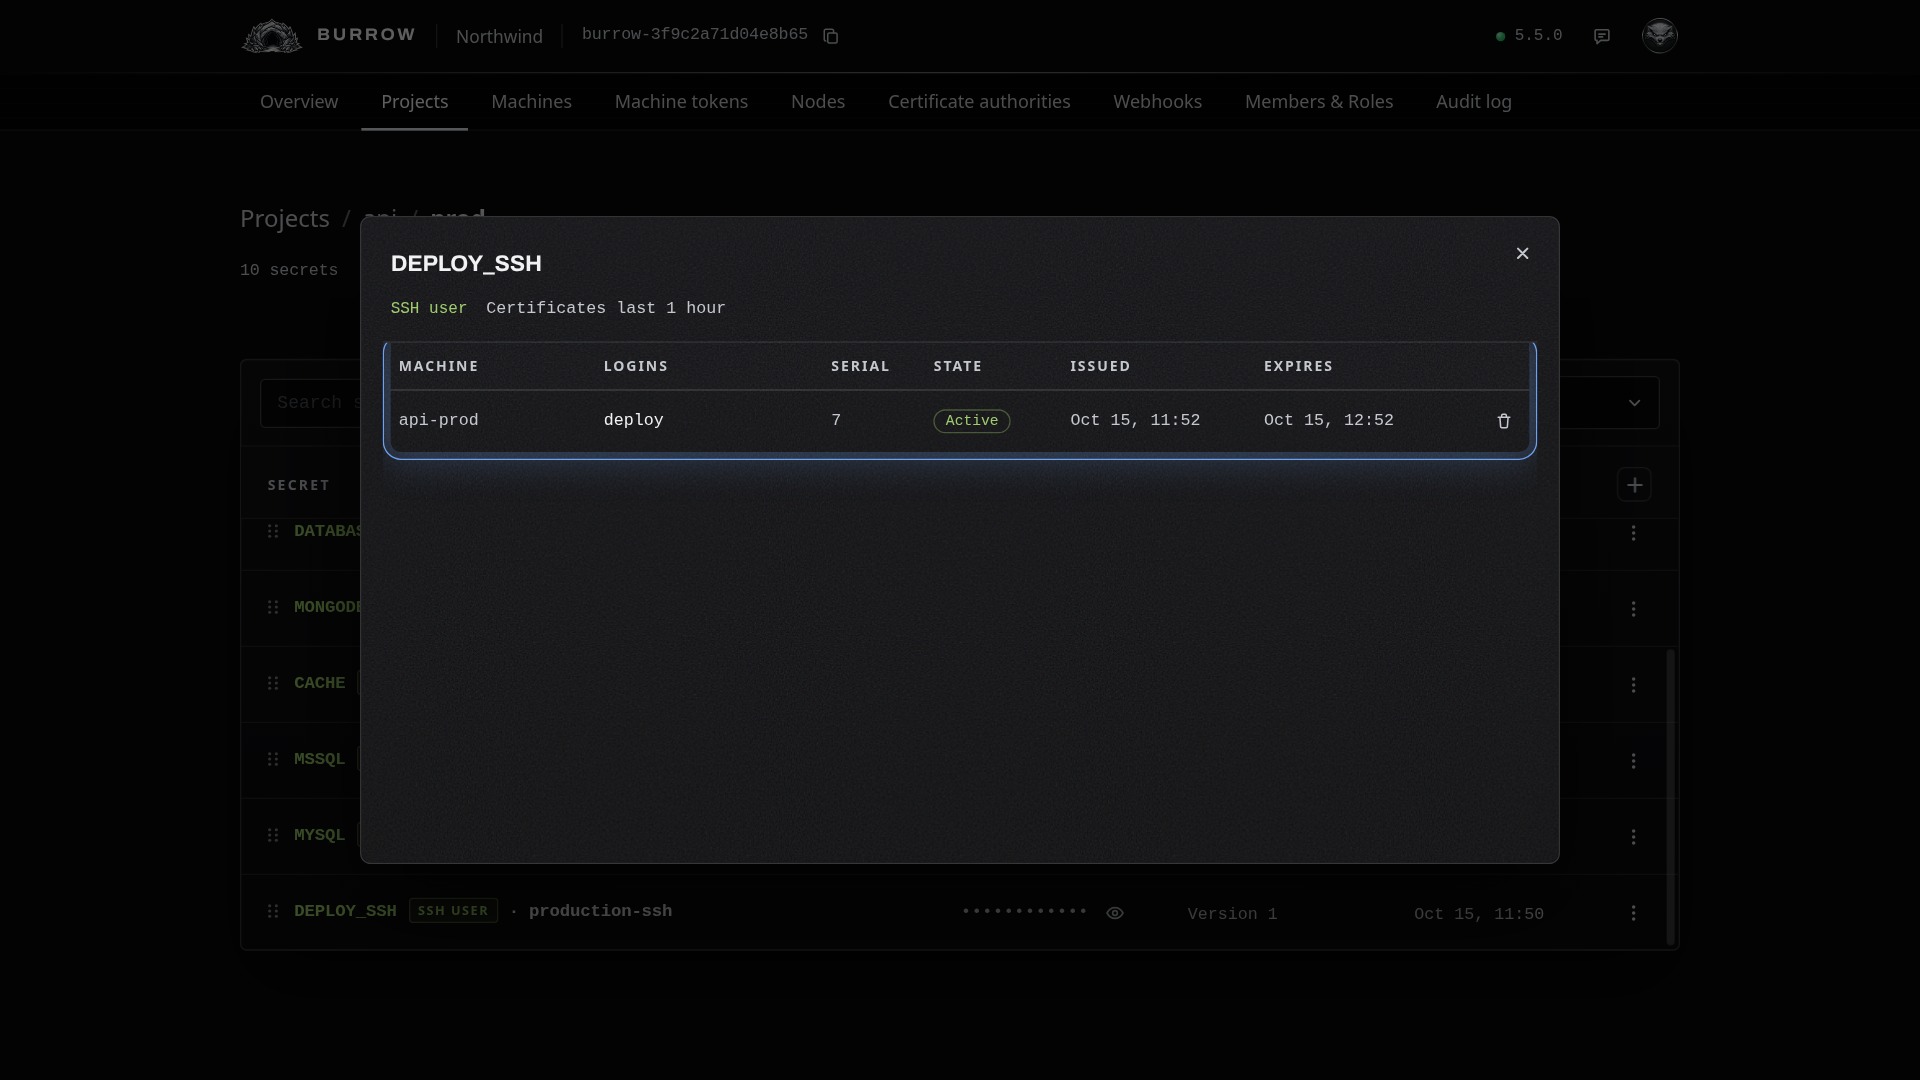The height and width of the screenshot is (1080, 1920).
Task: Open more options for MONGODB row
Action: [1633, 609]
